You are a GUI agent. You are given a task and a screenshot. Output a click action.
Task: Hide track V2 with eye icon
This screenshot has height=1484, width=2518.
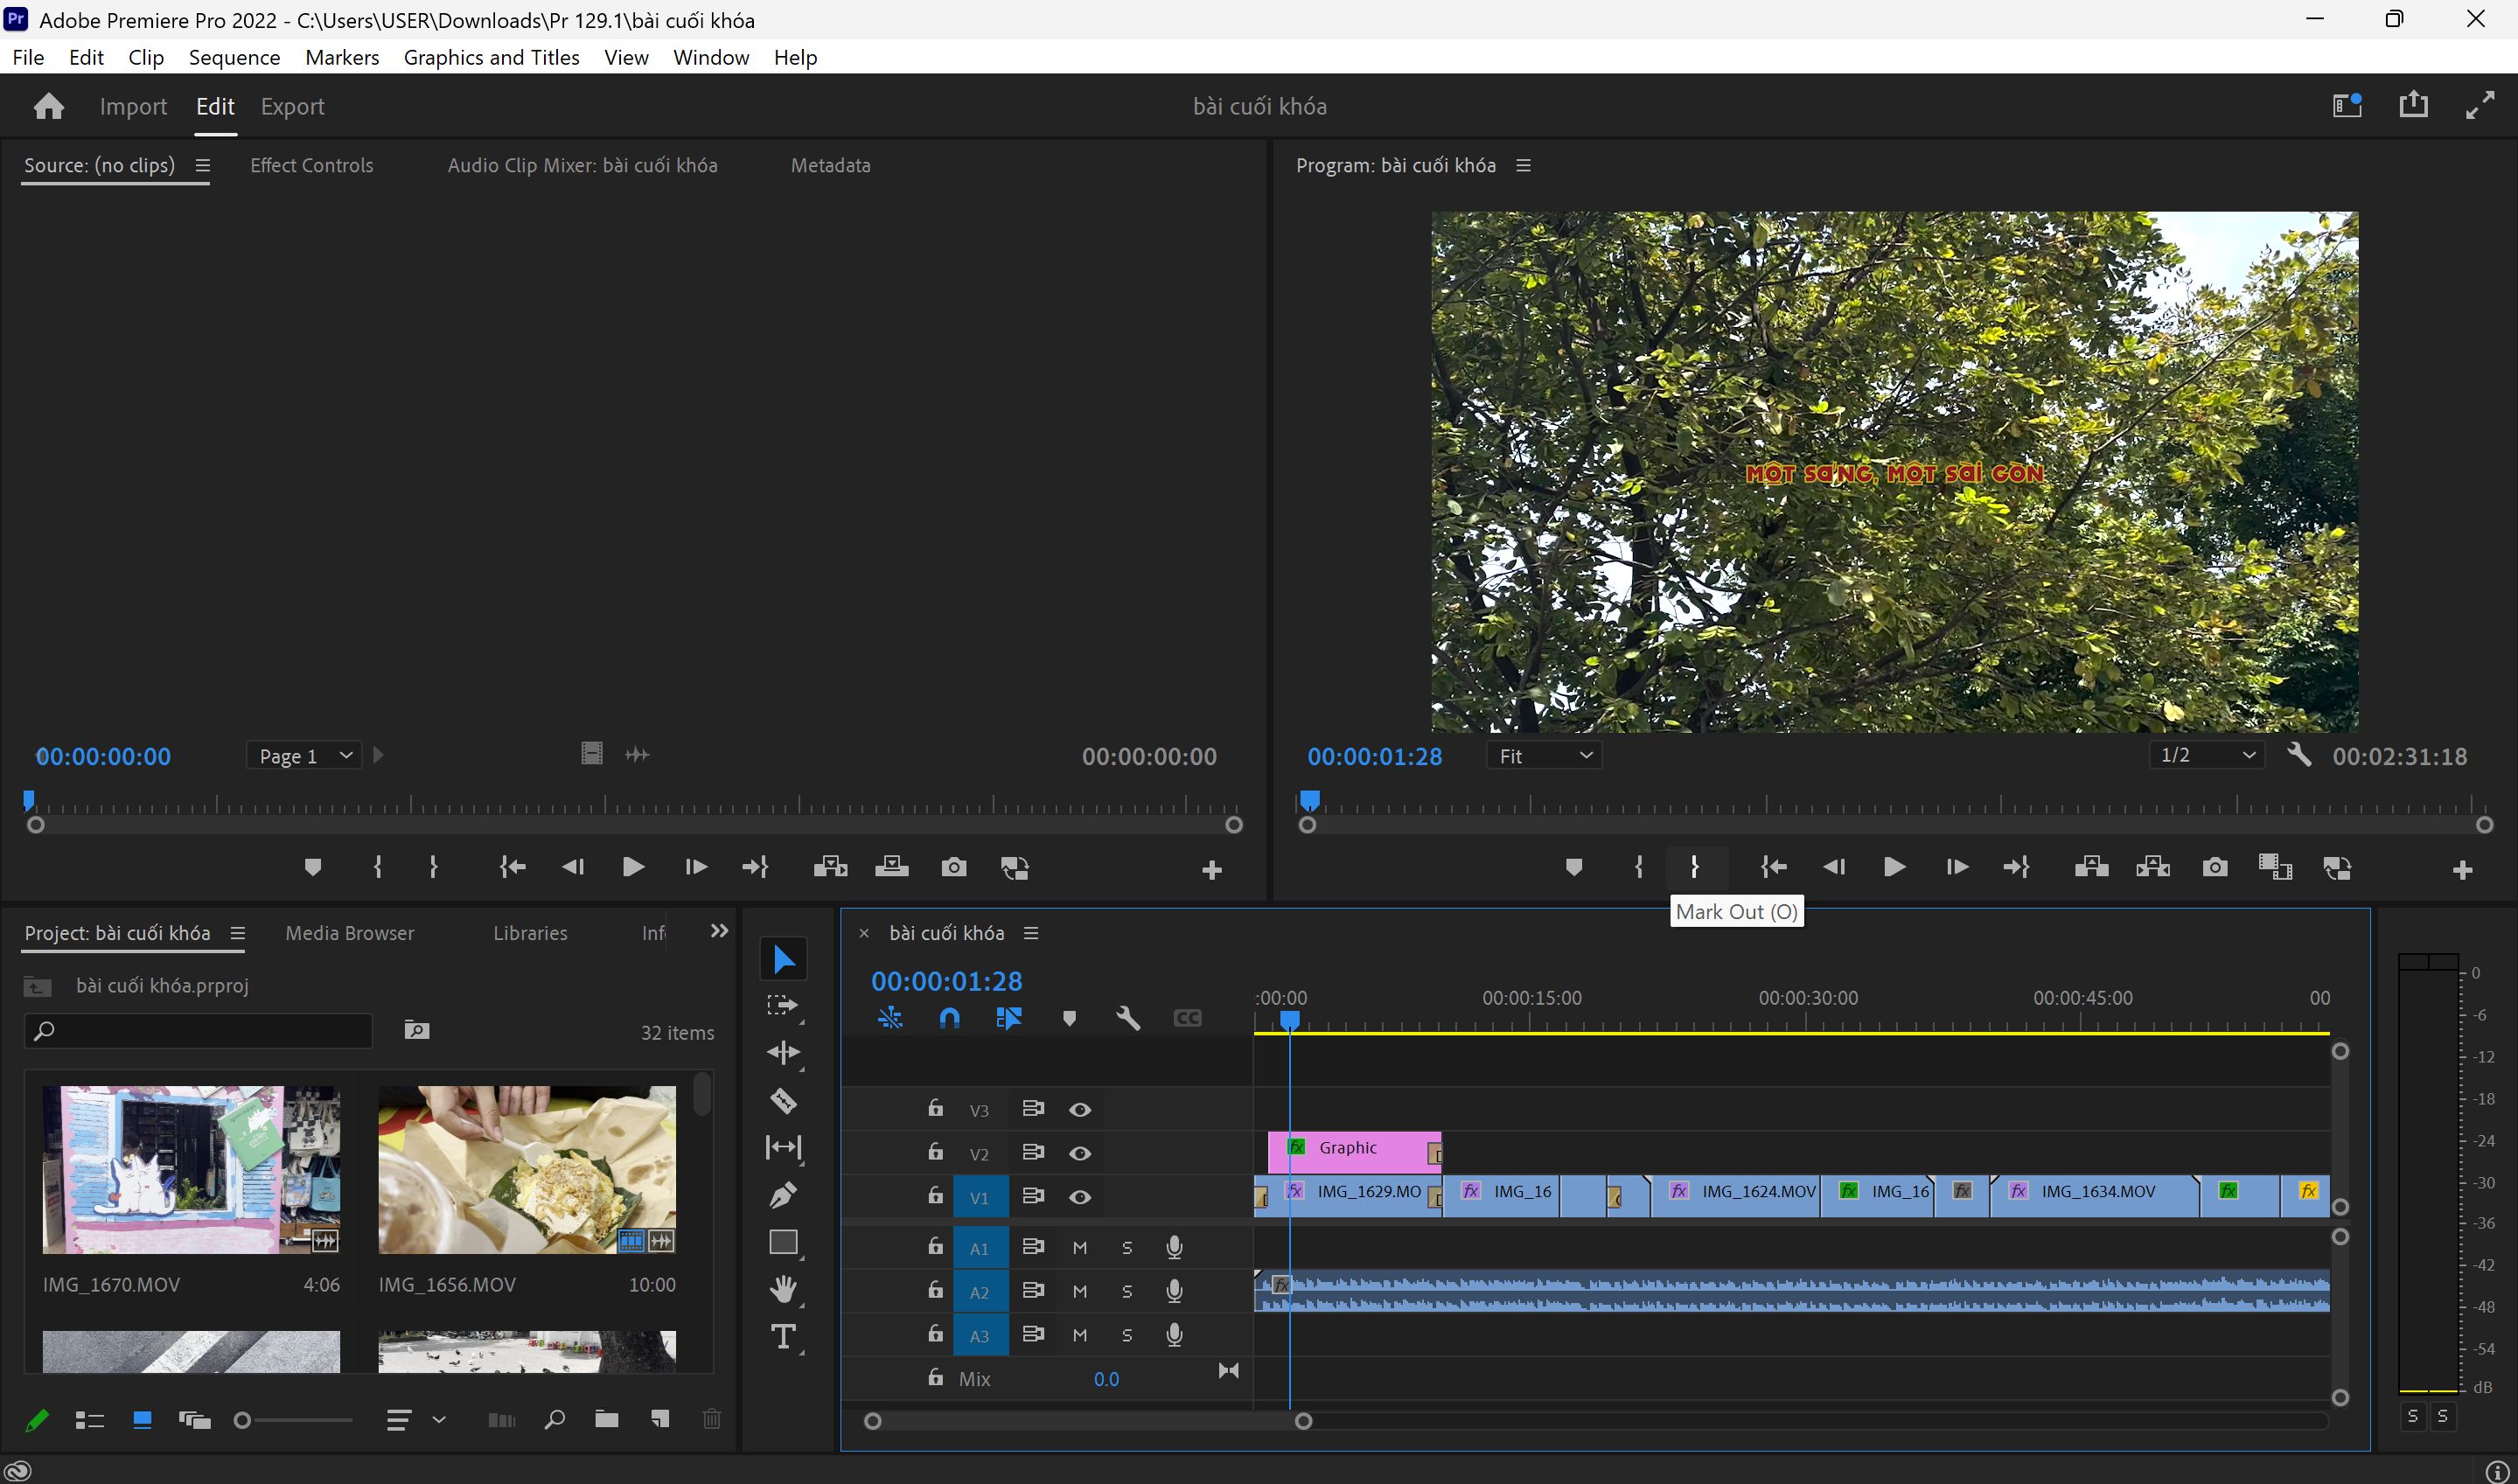click(1080, 1153)
